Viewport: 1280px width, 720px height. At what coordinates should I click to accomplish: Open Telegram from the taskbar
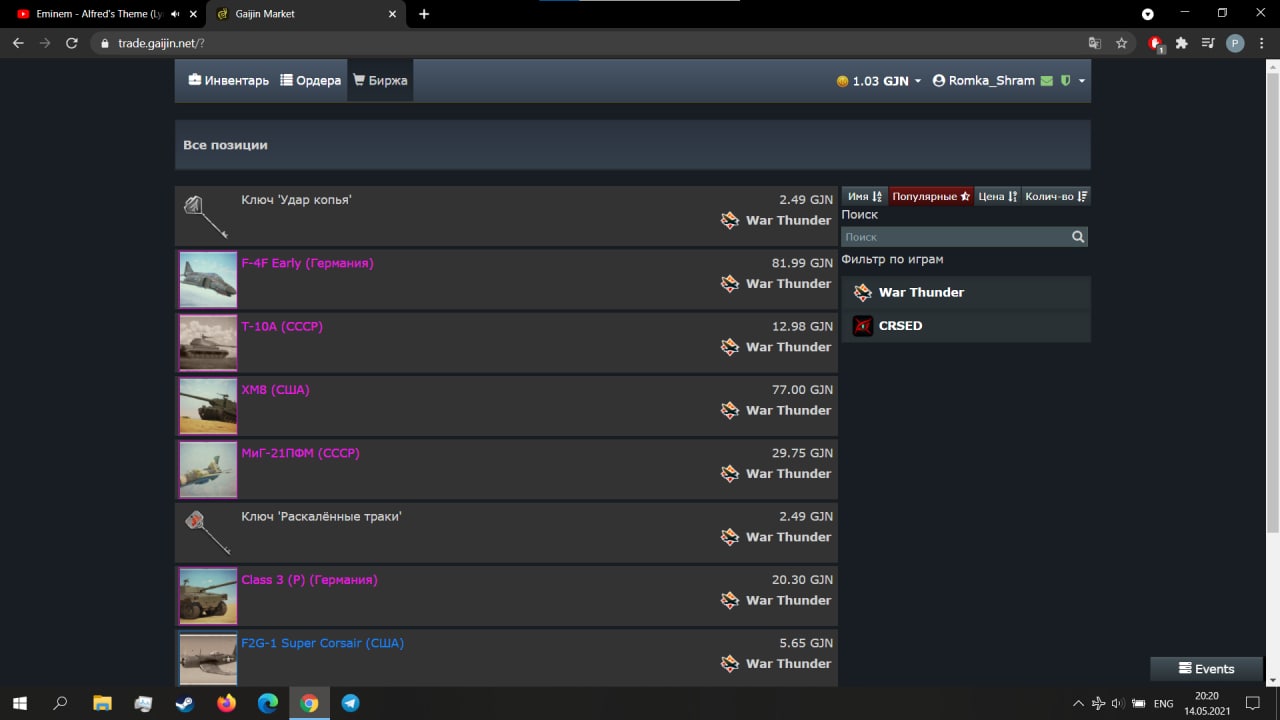(x=350, y=703)
